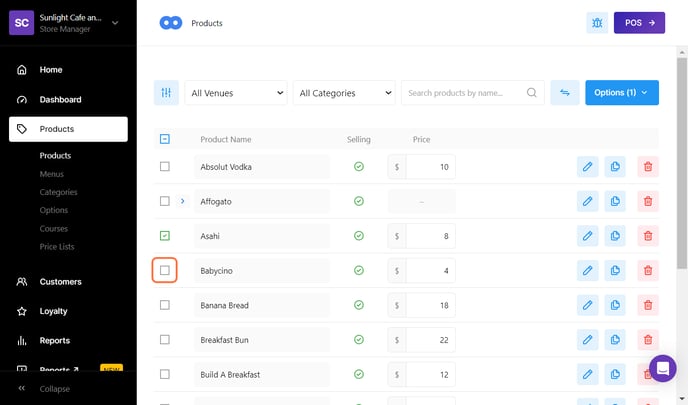Delete the Banana Bread product
The height and width of the screenshot is (405, 688).
648,305
